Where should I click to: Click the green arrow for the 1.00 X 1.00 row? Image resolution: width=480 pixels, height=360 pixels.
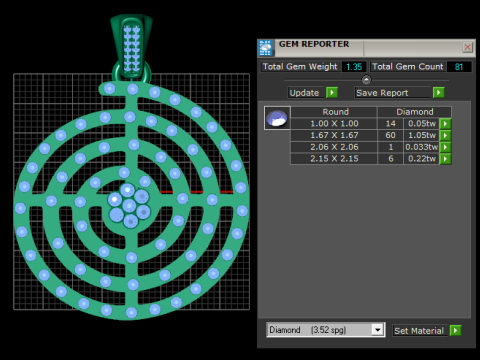coord(445,124)
